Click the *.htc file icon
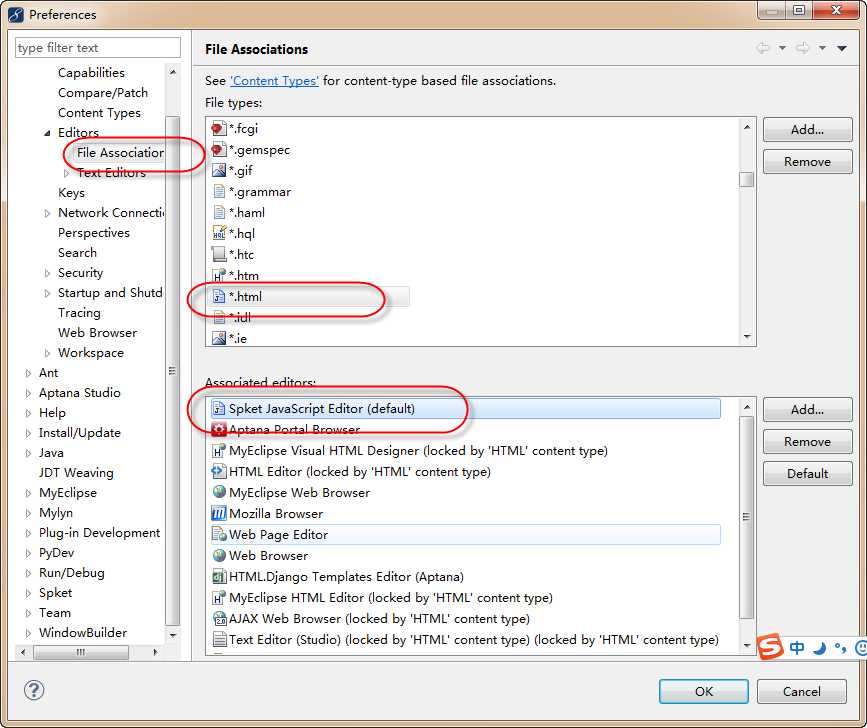867x728 pixels. [219, 254]
